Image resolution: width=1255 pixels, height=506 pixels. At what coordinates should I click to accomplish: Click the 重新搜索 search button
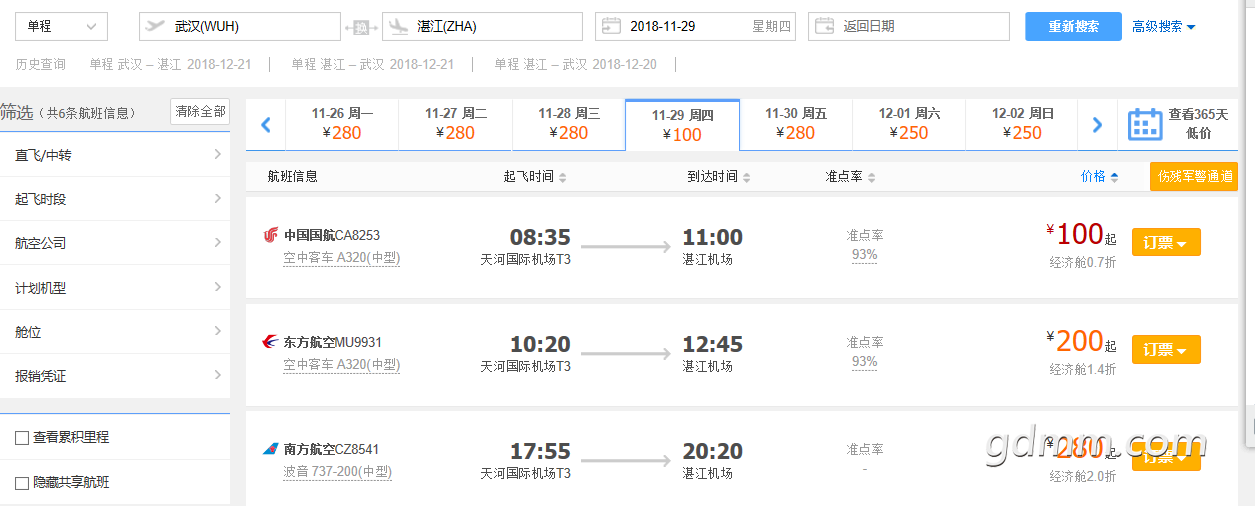pos(1073,26)
